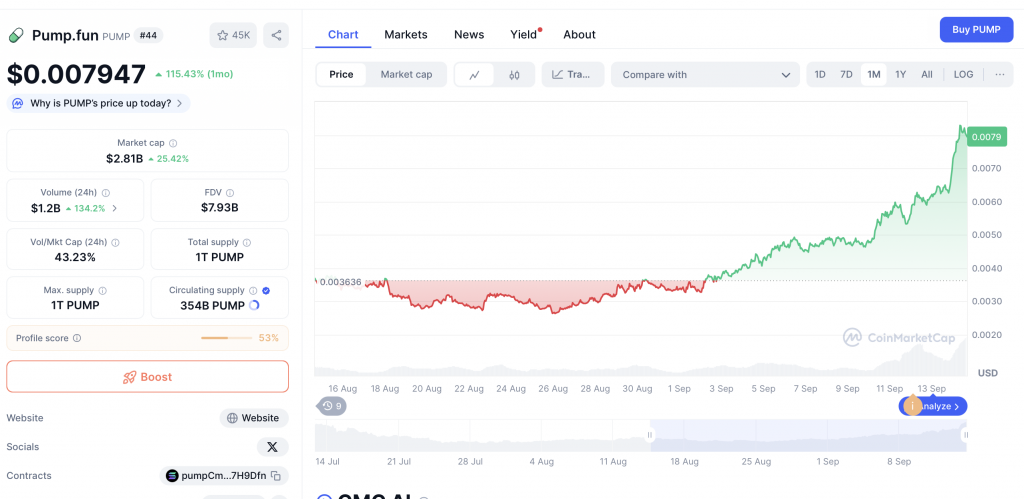Image resolution: width=1024 pixels, height=499 pixels.
Task: Click Circulating supply info icon
Action: coord(253,291)
